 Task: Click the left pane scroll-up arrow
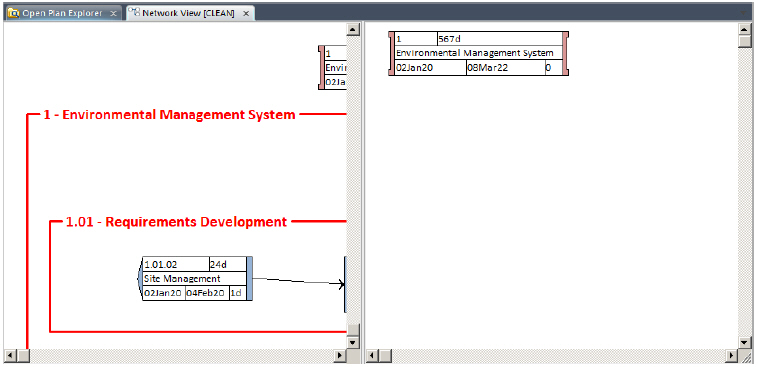(353, 29)
